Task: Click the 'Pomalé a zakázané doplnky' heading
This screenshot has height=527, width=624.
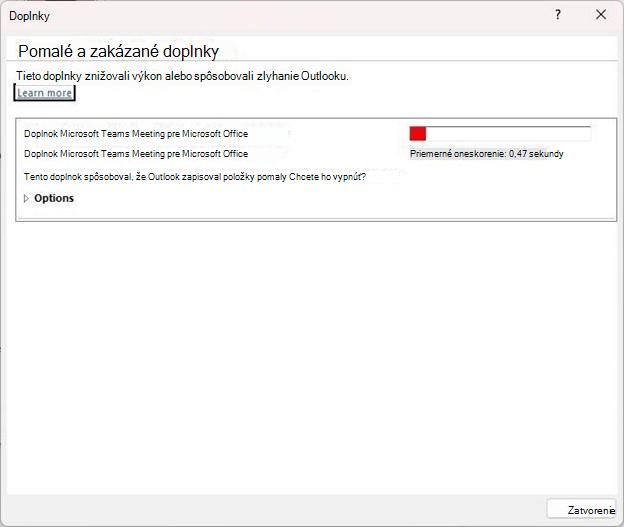Action: 119,51
